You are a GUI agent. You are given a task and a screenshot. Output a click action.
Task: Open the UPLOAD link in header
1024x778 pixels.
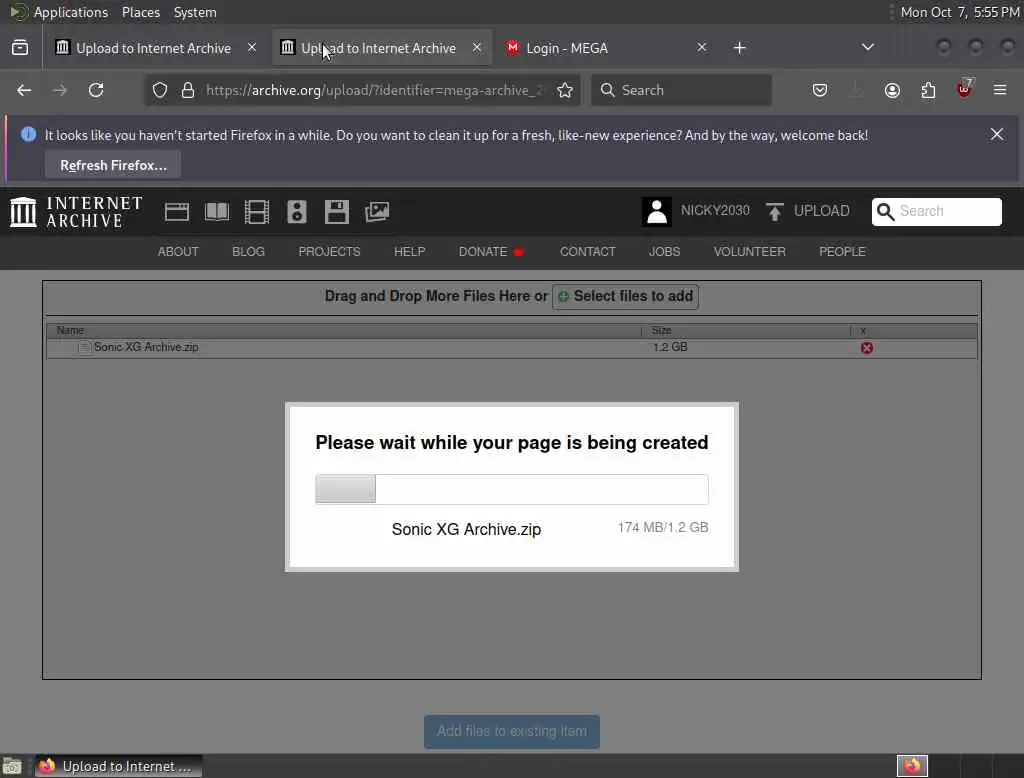pyautogui.click(x=822, y=211)
